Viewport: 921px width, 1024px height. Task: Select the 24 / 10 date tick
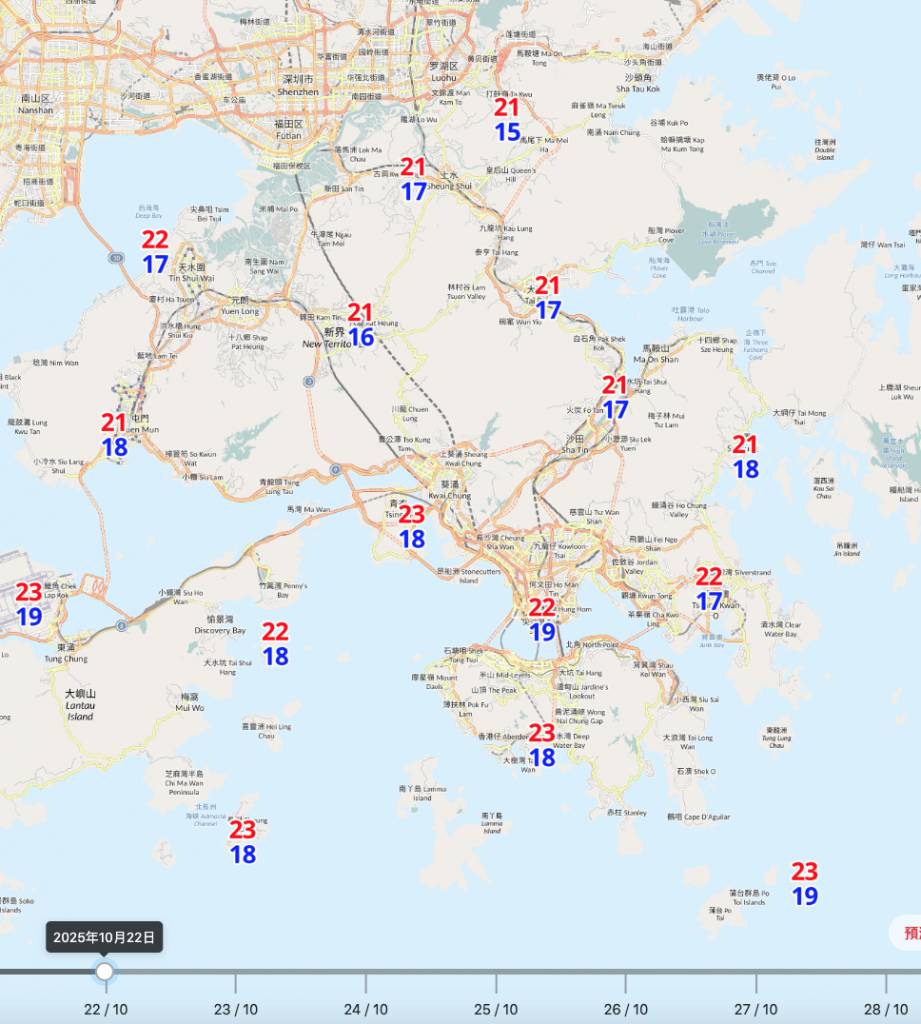pyautogui.click(x=366, y=1009)
